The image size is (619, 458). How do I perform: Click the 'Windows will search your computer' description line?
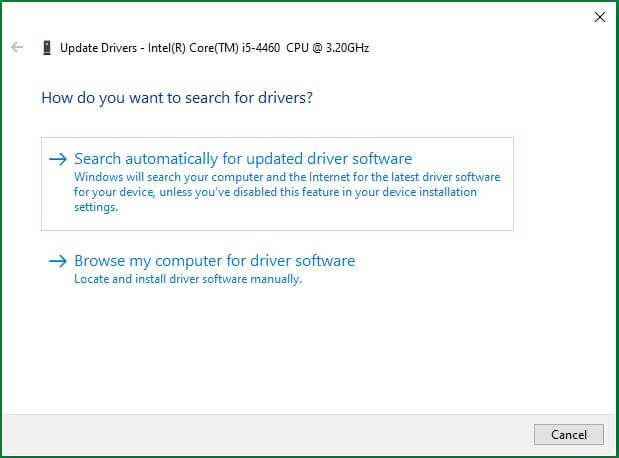tap(286, 177)
